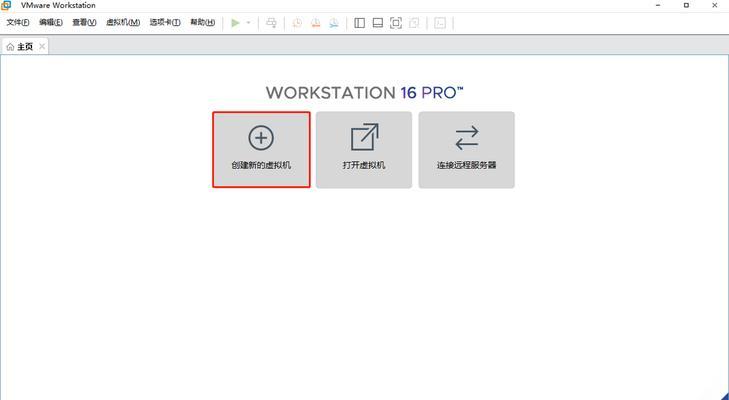Click the console view toolbar icon

[x=440, y=23]
